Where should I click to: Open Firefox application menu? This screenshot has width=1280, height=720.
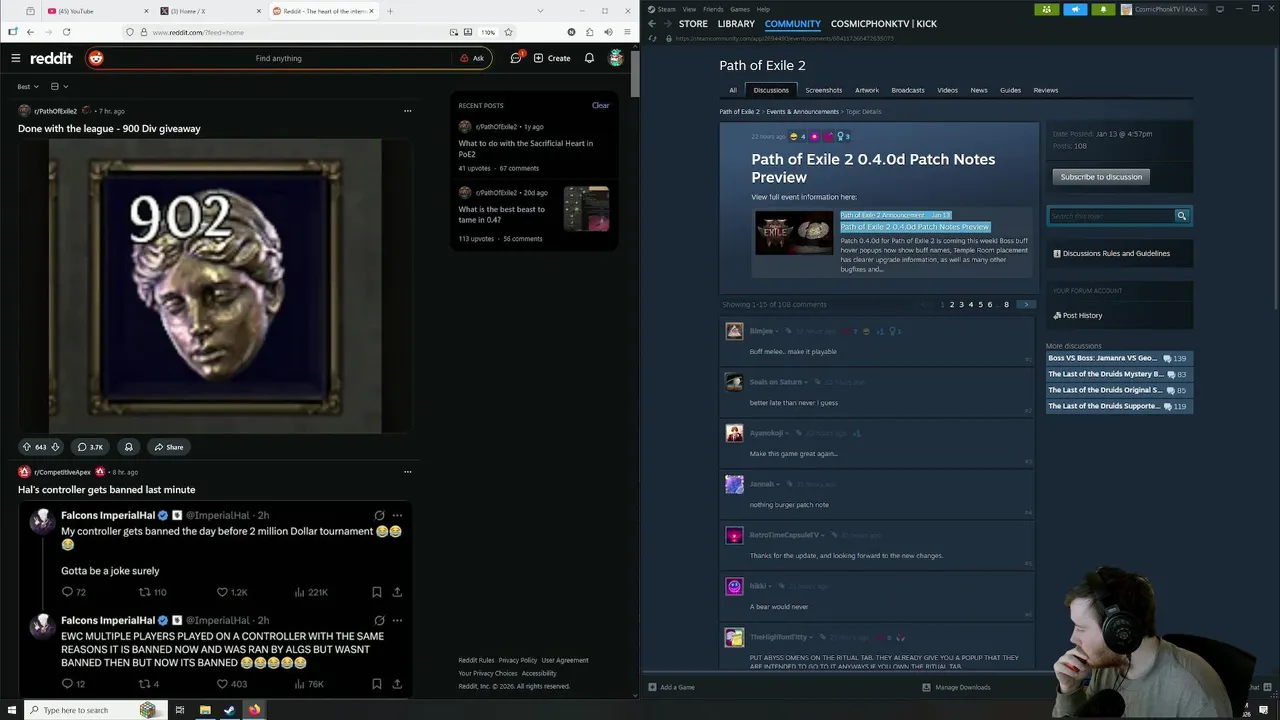[626, 32]
